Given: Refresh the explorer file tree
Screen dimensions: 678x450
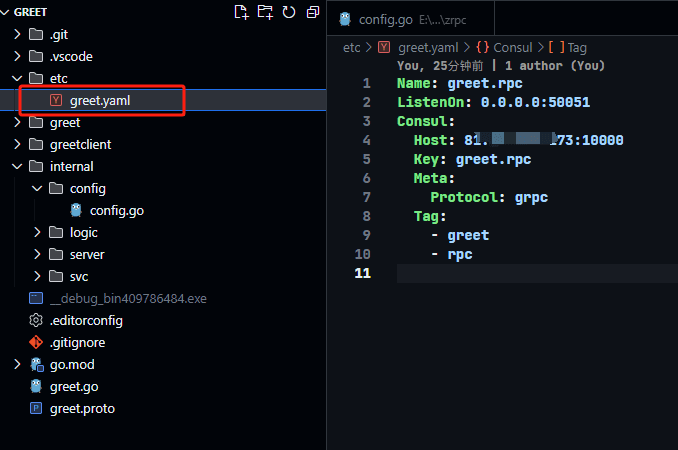Looking at the screenshot, I should [289, 12].
